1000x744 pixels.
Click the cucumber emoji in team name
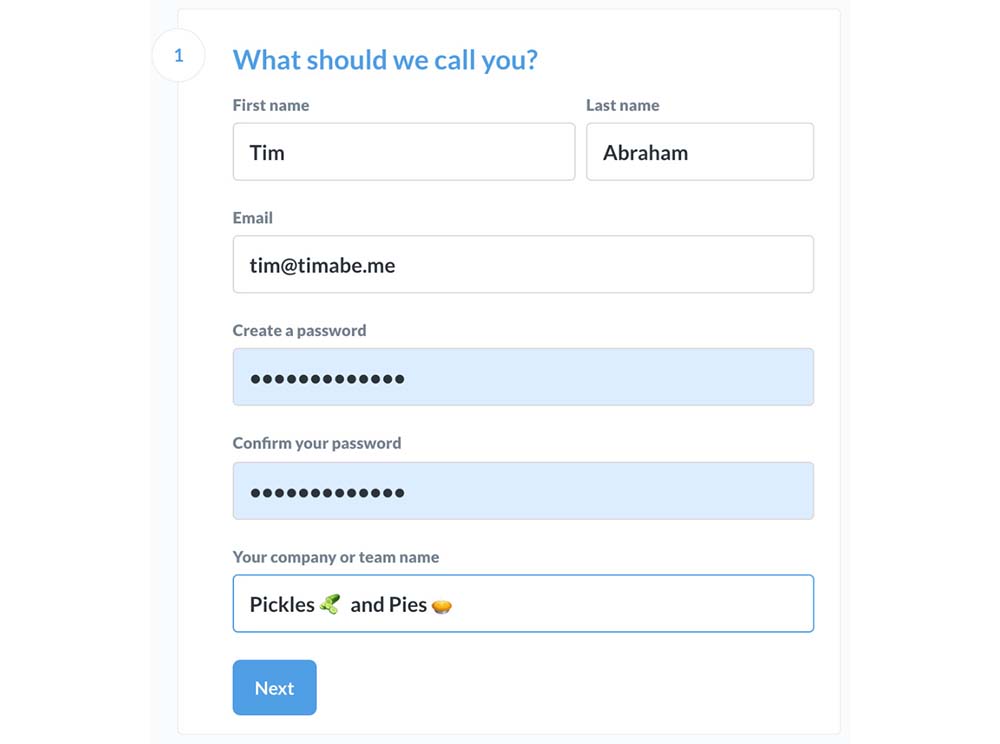[x=330, y=605]
